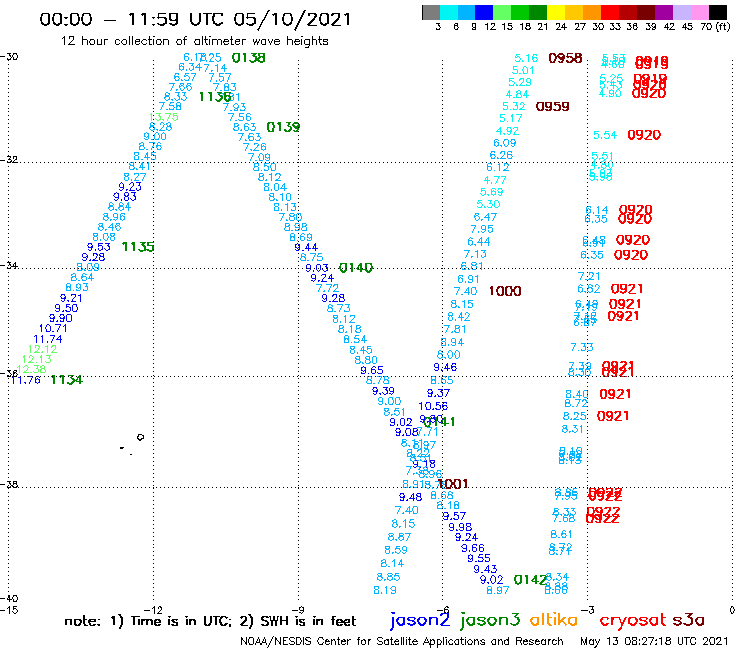
Task: Click the 'cryosat' satellite legend label
Action: click(633, 620)
